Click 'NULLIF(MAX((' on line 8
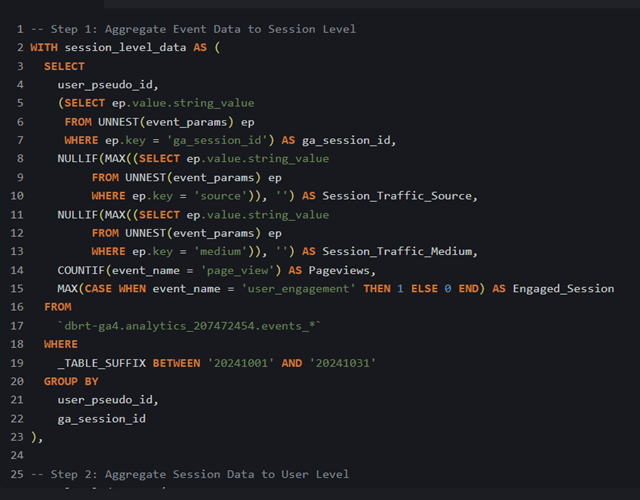 click(x=98, y=158)
